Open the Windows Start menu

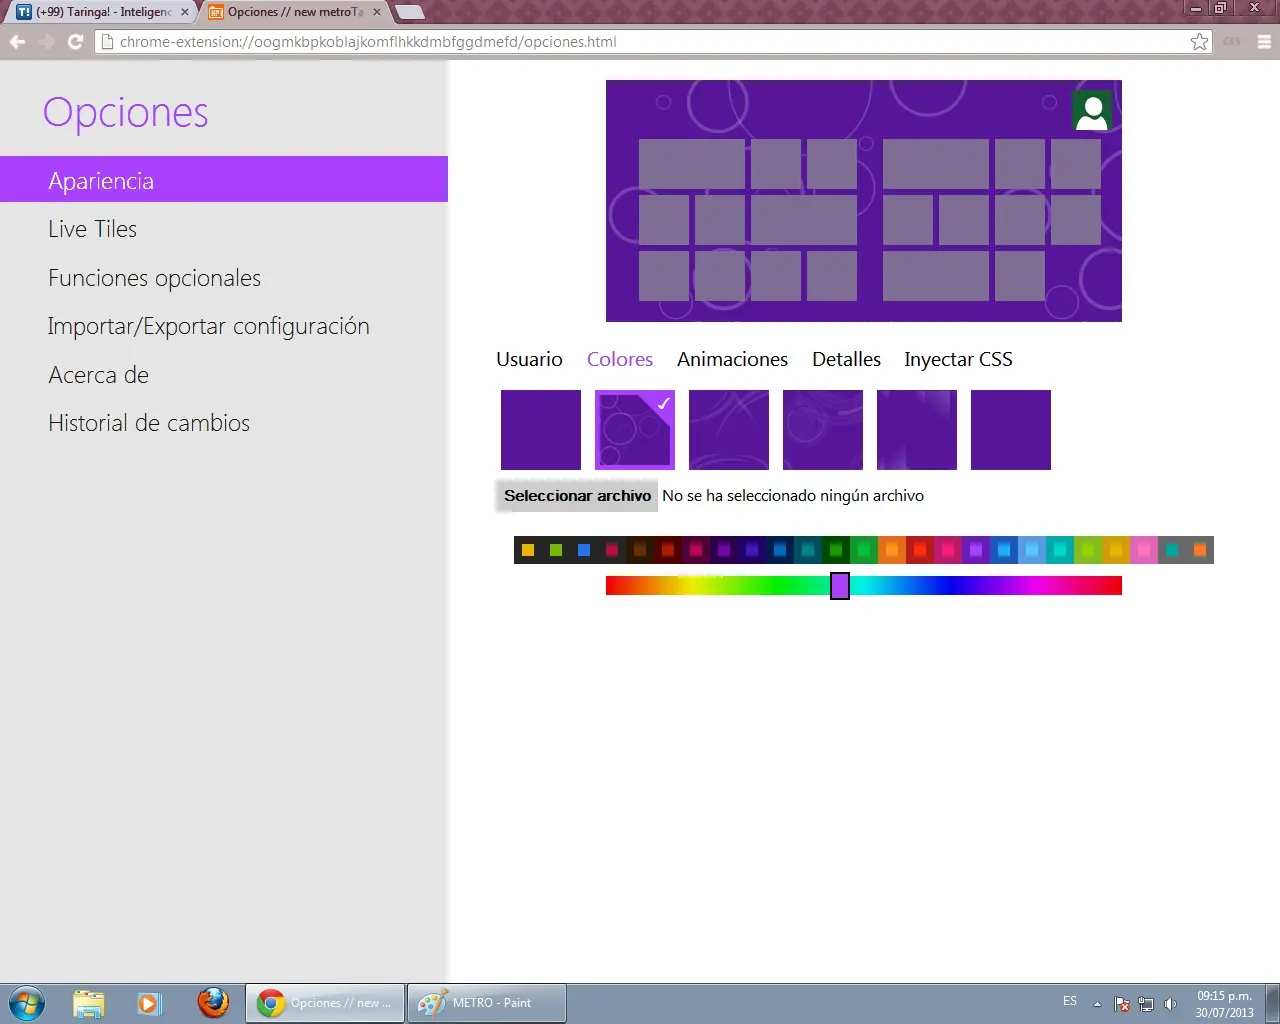click(x=27, y=1003)
